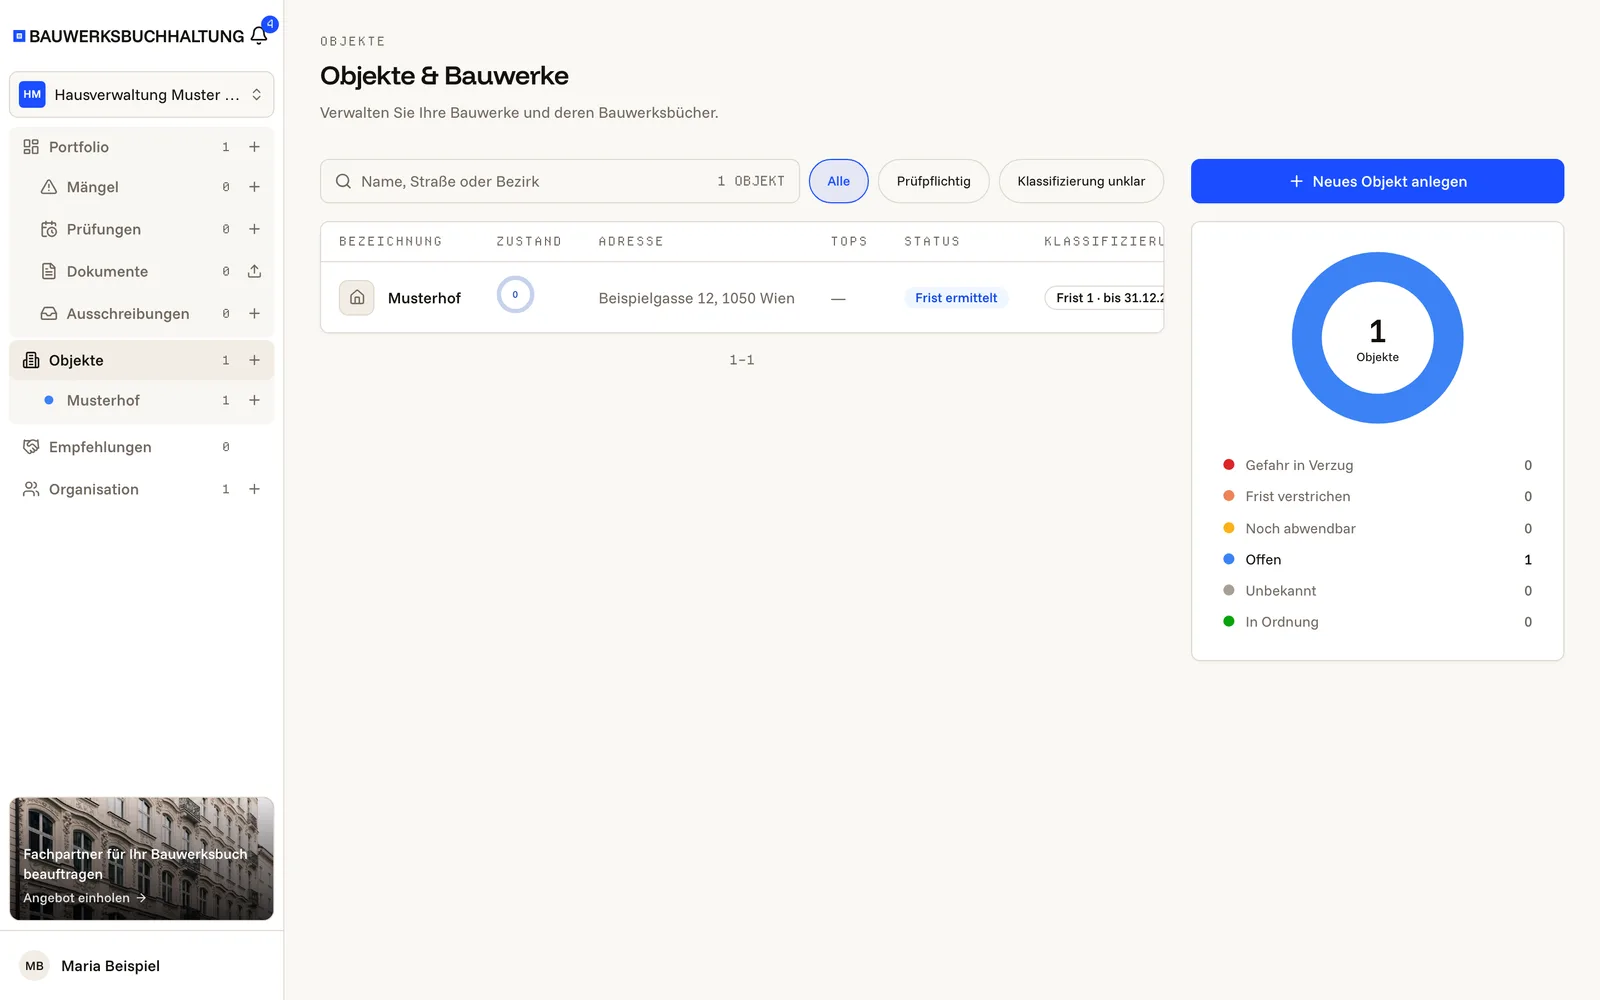This screenshot has height=1000, width=1600.
Task: Click the house icon in Musterhof row
Action: coord(357,298)
